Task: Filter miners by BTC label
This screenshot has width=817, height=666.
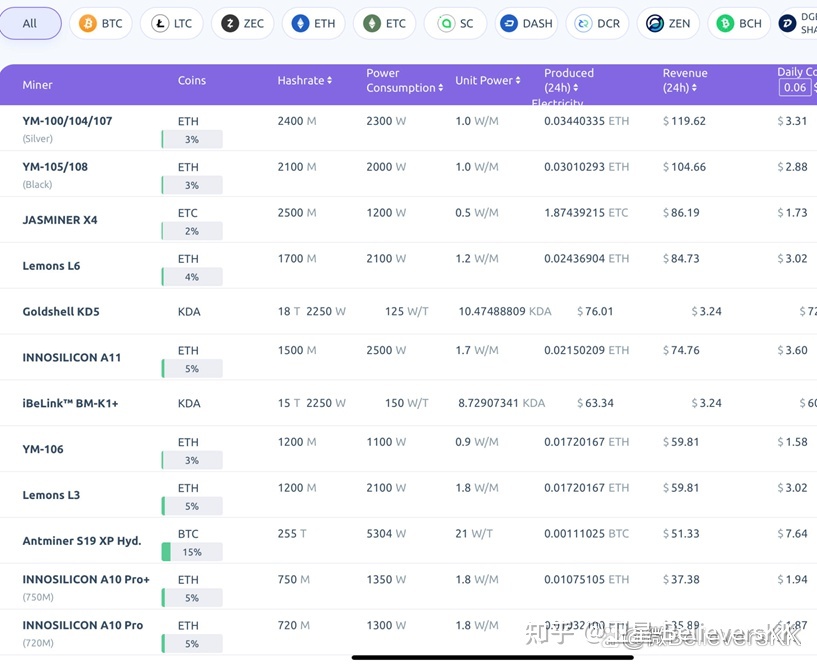Action: pyautogui.click(x=112, y=23)
